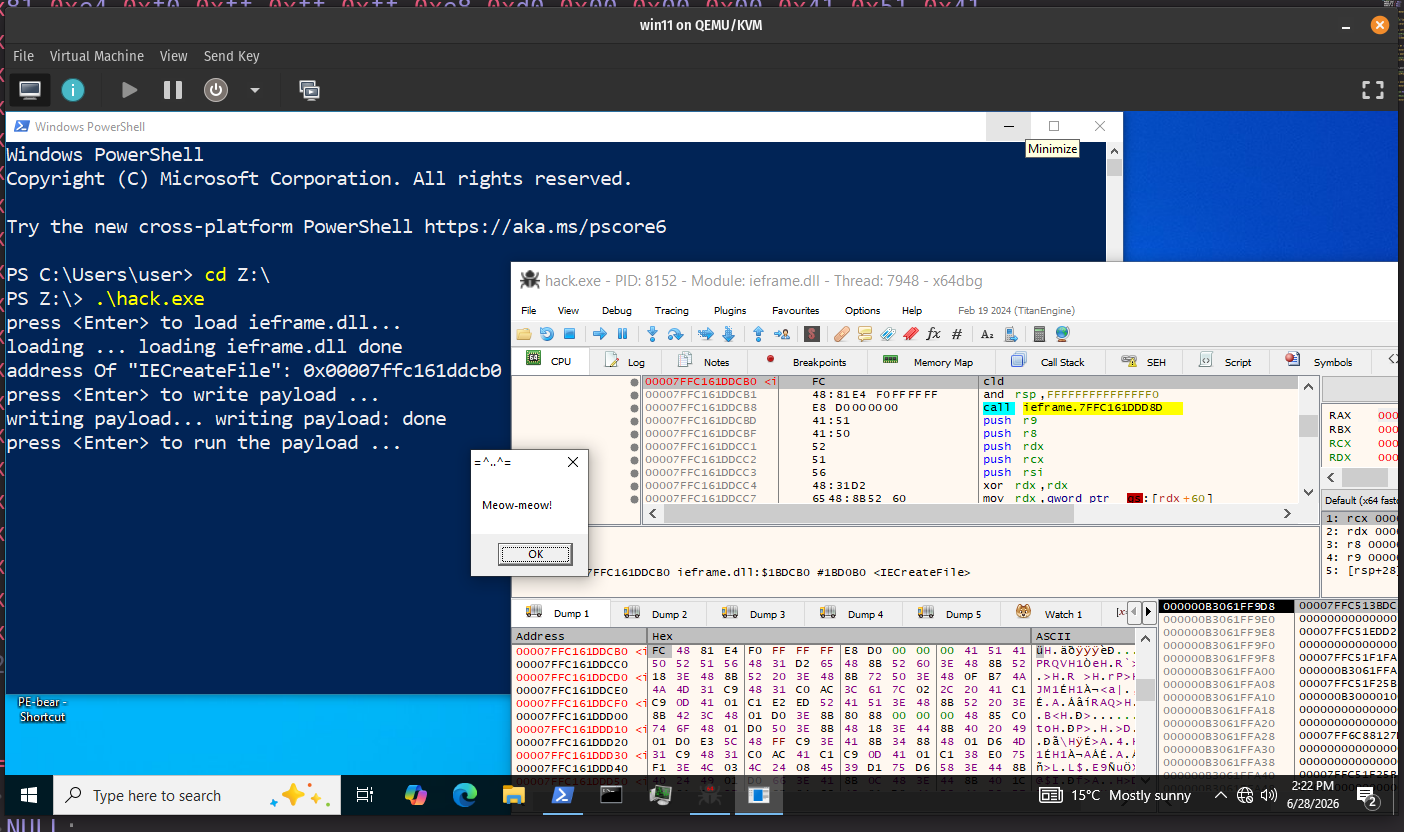Switch to the SEH tab

pyautogui.click(x=1143, y=361)
